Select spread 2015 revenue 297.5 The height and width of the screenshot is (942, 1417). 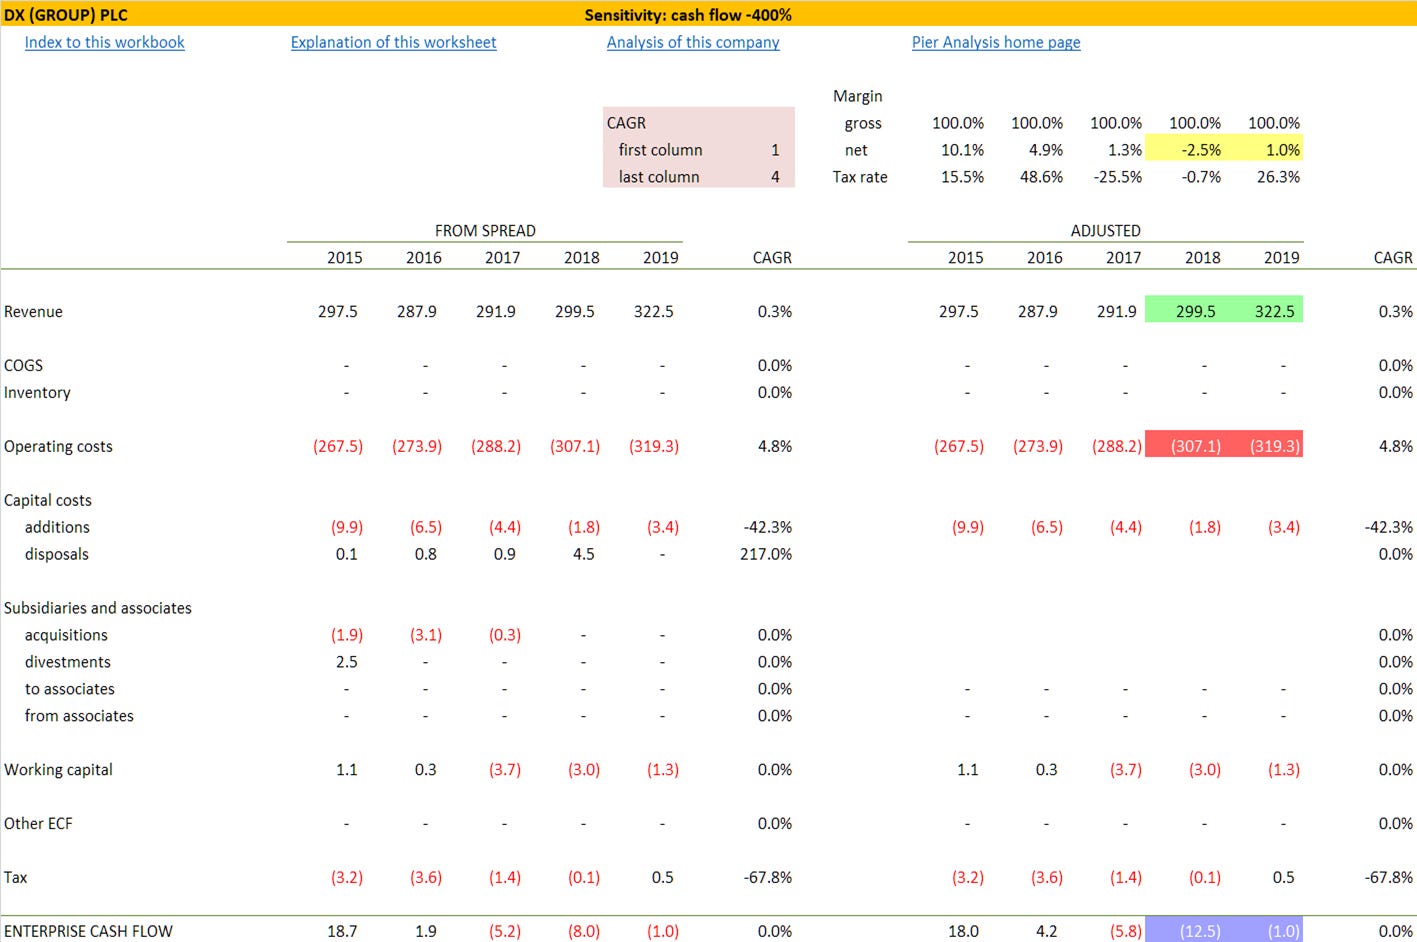[338, 312]
